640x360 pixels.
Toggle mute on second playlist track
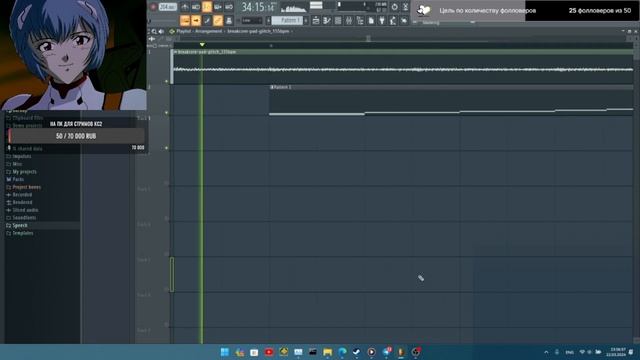coord(167,113)
